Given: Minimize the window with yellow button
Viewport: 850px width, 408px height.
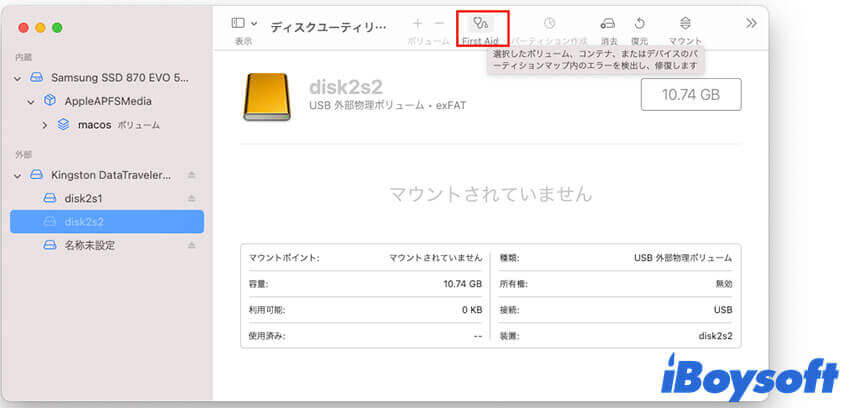Looking at the screenshot, I should pyautogui.click(x=40, y=28).
